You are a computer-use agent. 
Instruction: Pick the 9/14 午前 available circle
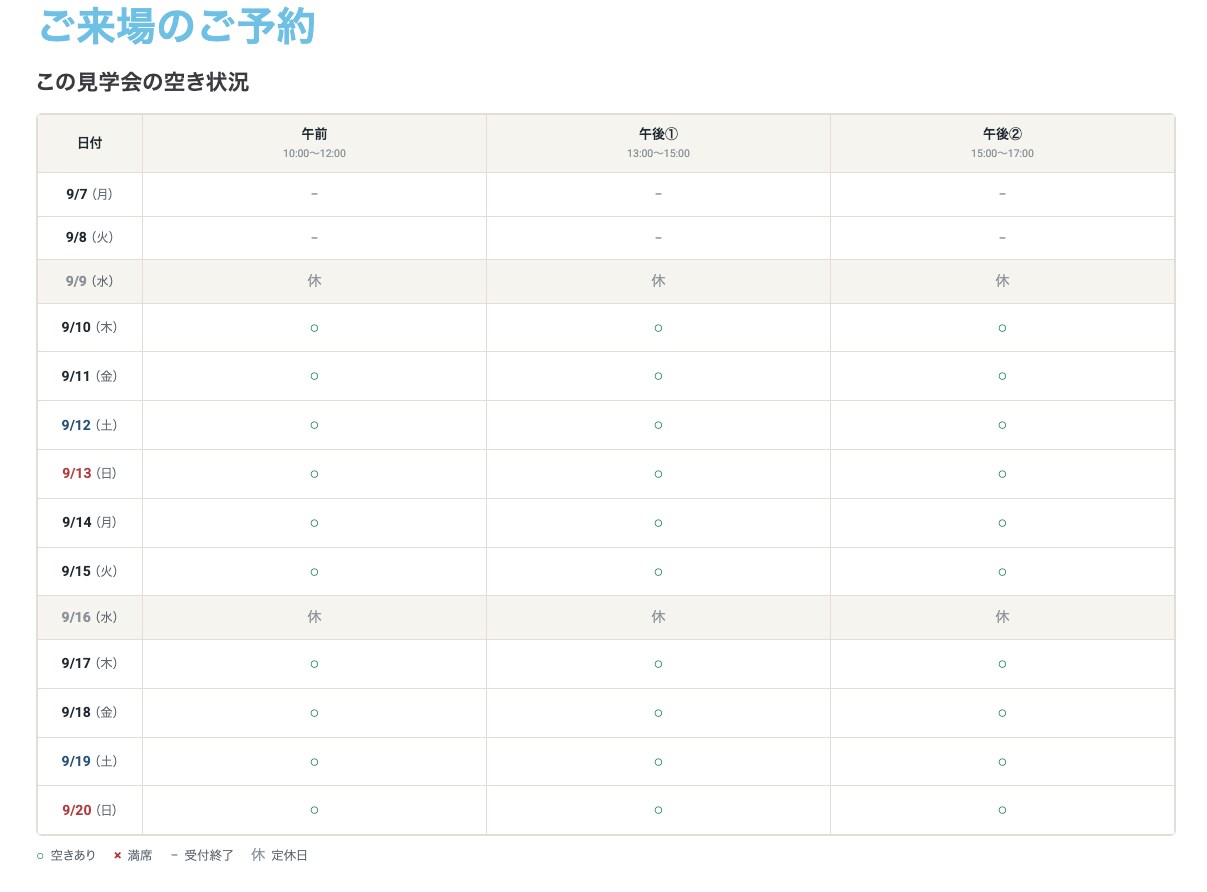tap(314, 523)
